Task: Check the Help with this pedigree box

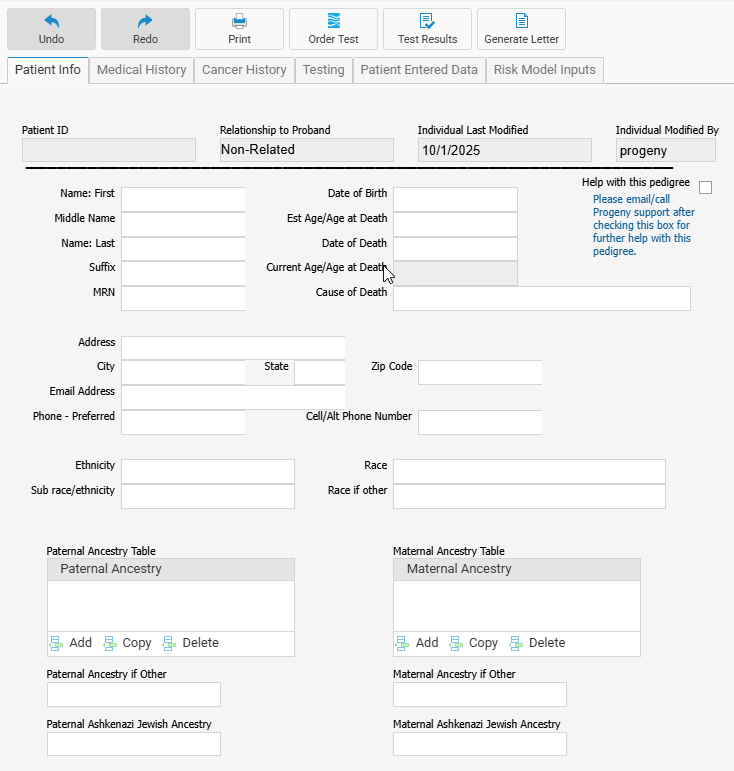Action: (705, 188)
